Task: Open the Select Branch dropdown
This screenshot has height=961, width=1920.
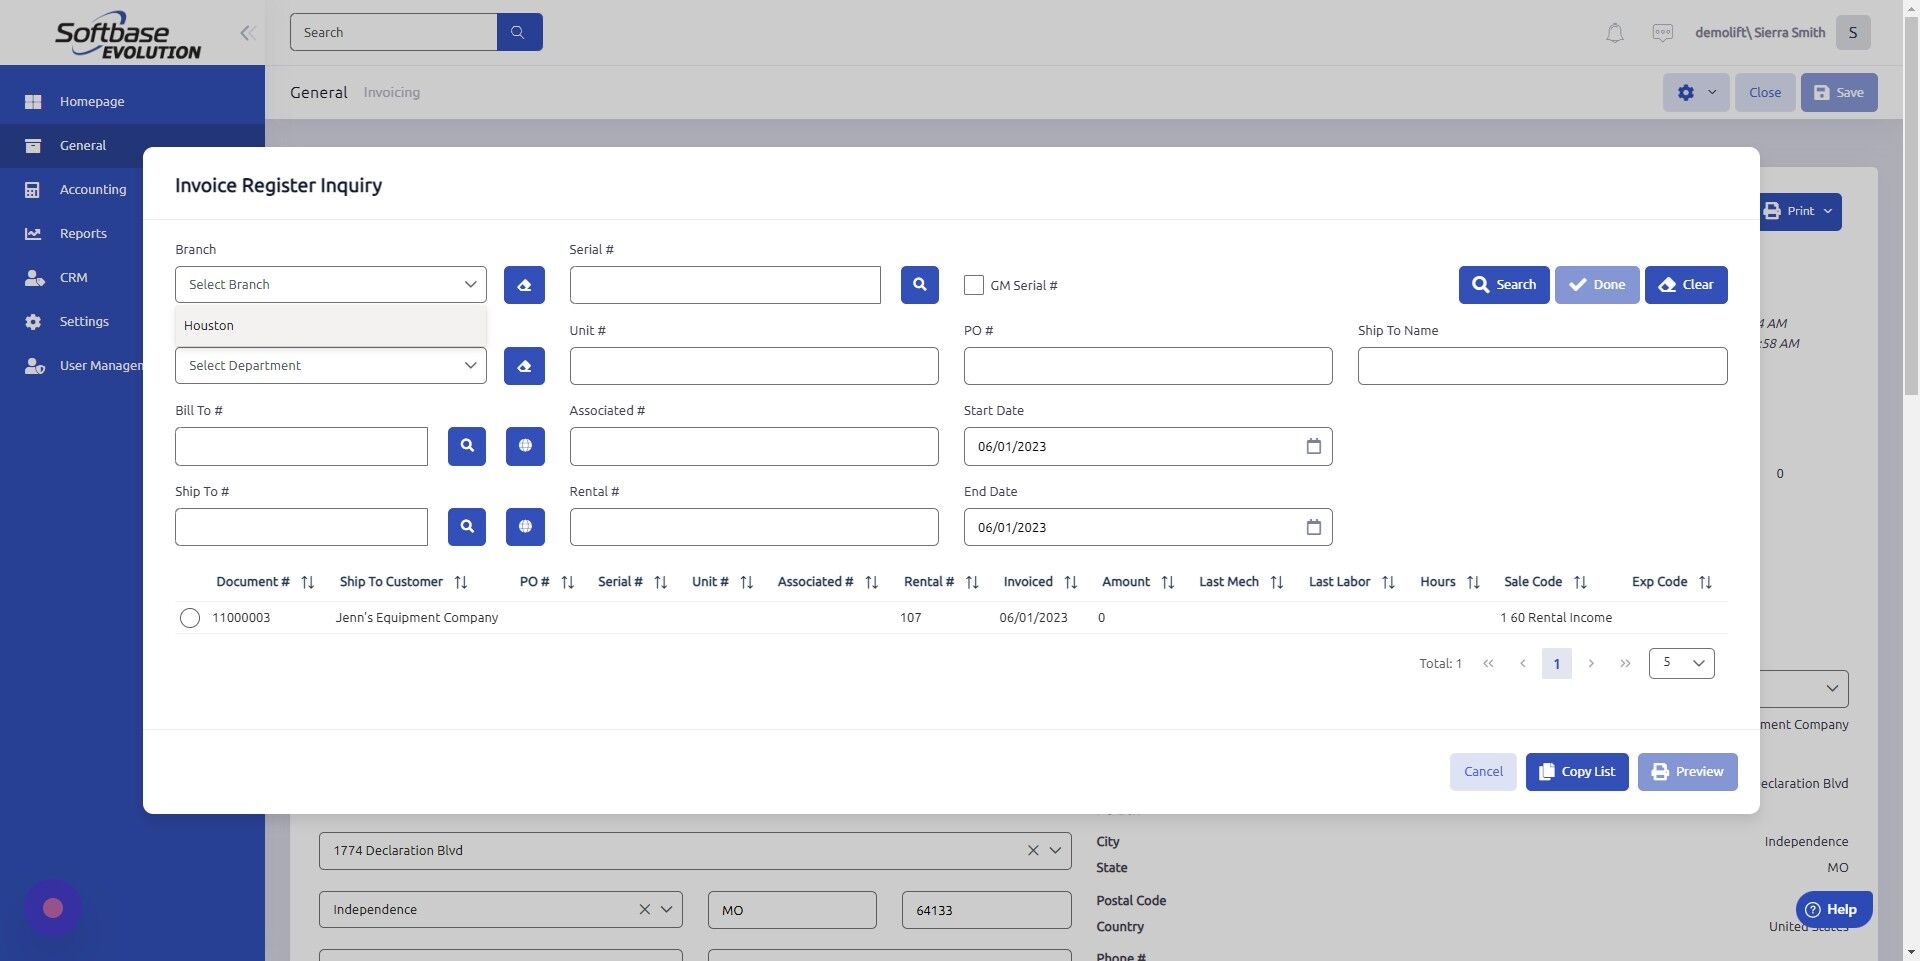Action: (x=331, y=285)
